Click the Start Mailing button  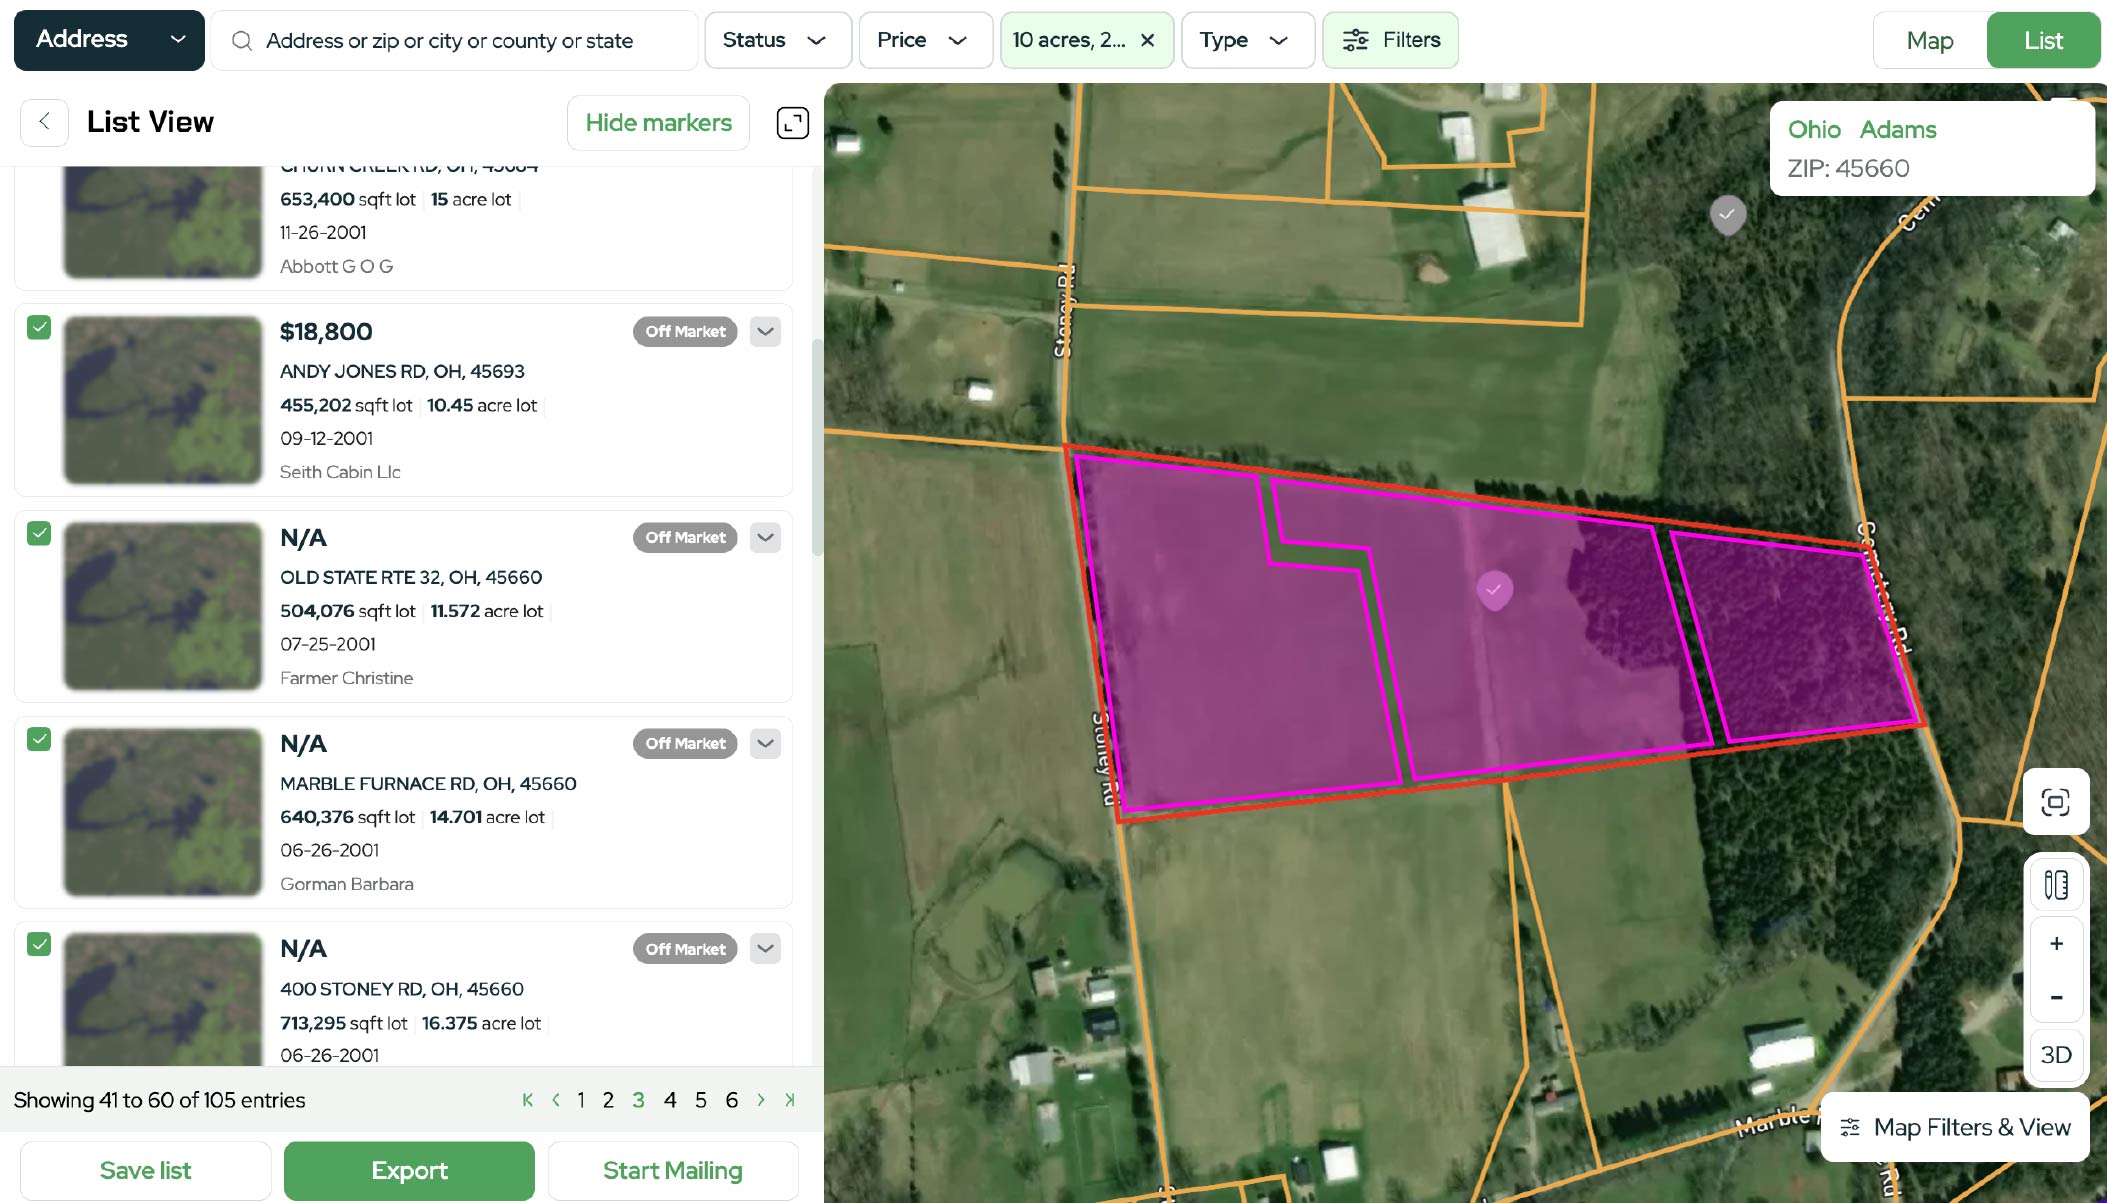coord(672,1170)
